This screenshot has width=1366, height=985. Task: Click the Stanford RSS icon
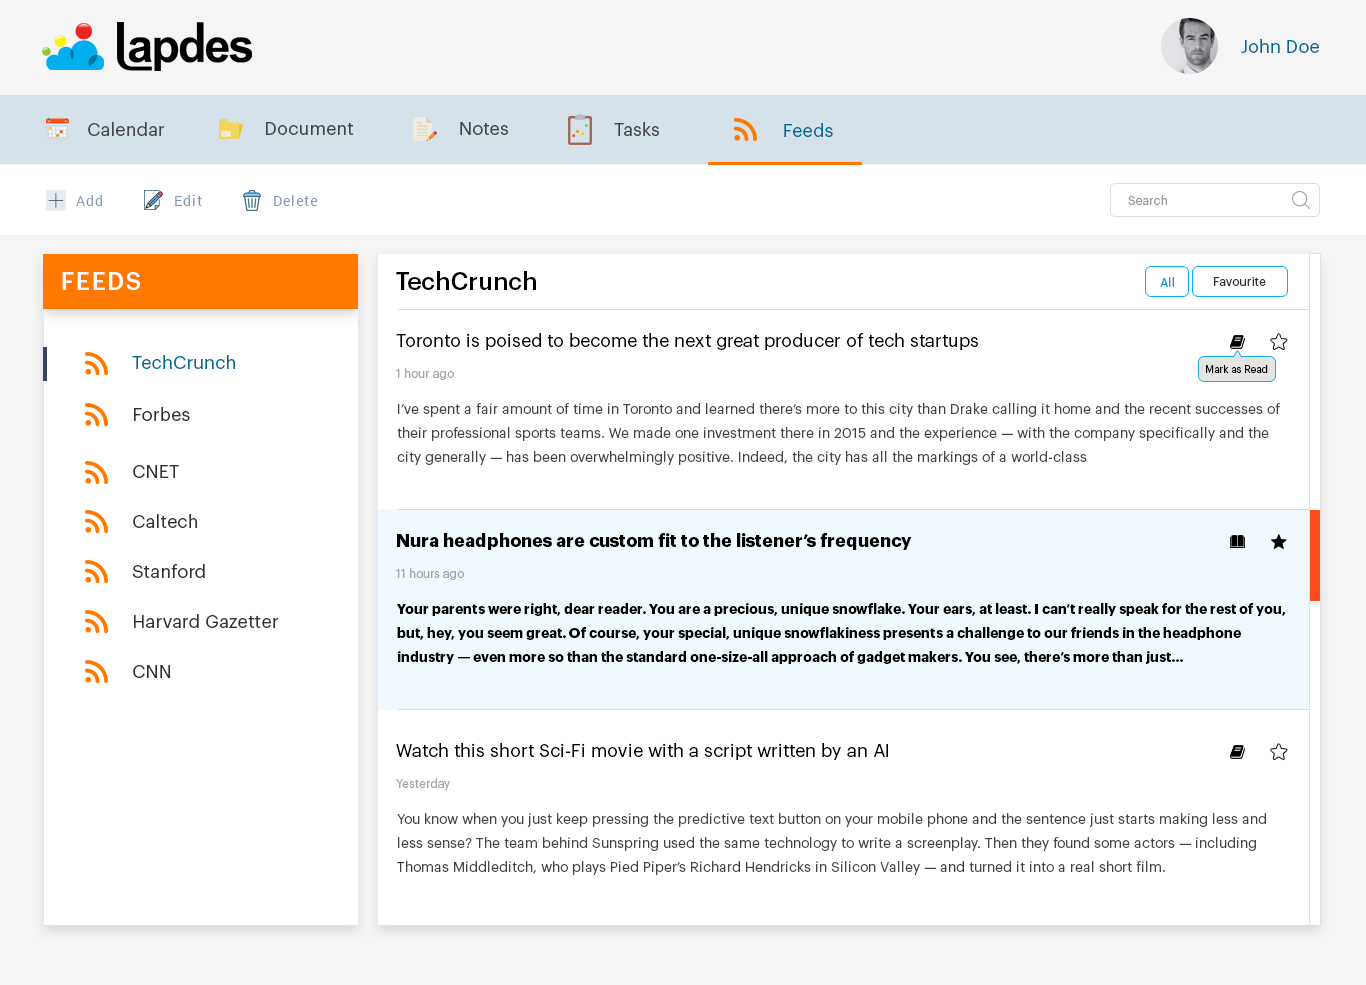96,572
